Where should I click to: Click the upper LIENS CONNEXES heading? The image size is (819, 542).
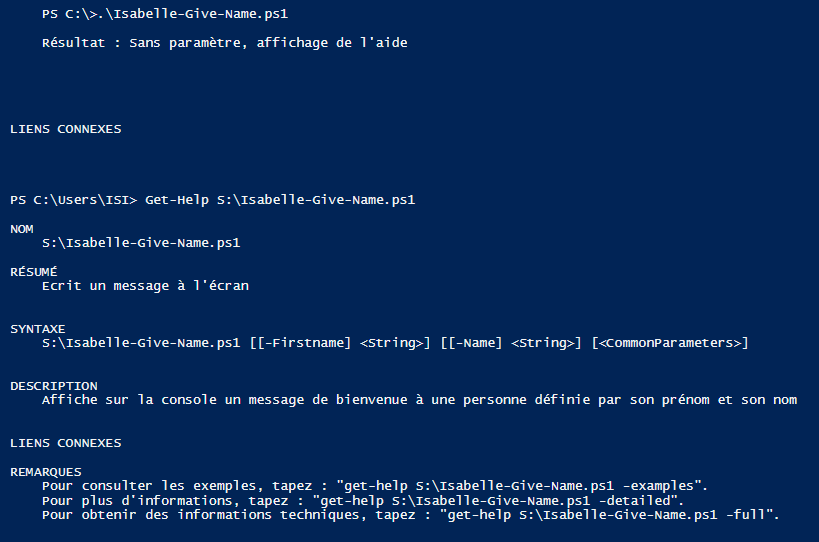(x=66, y=129)
